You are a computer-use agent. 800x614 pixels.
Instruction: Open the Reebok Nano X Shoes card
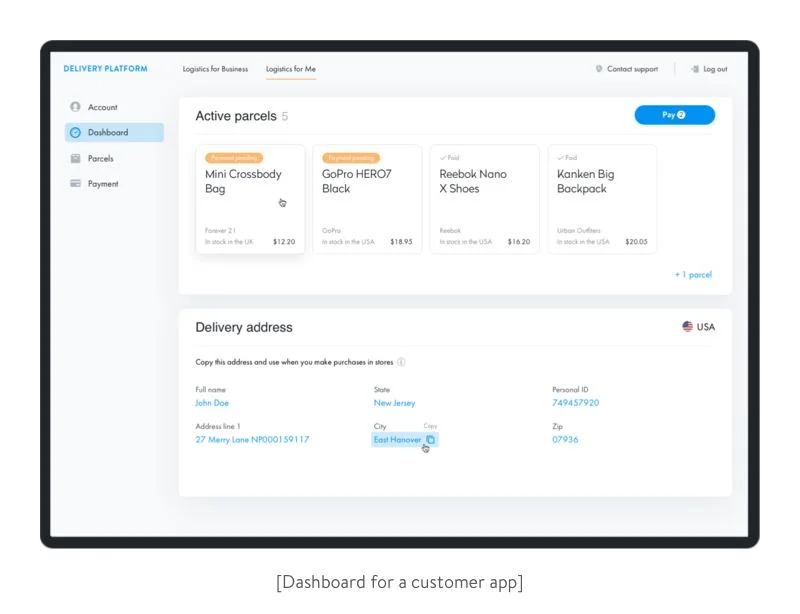(484, 199)
